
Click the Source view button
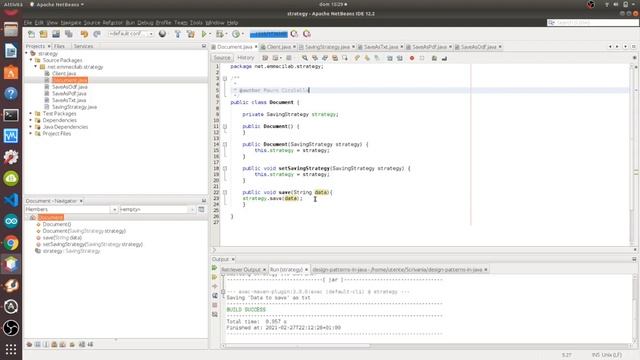pos(222,58)
